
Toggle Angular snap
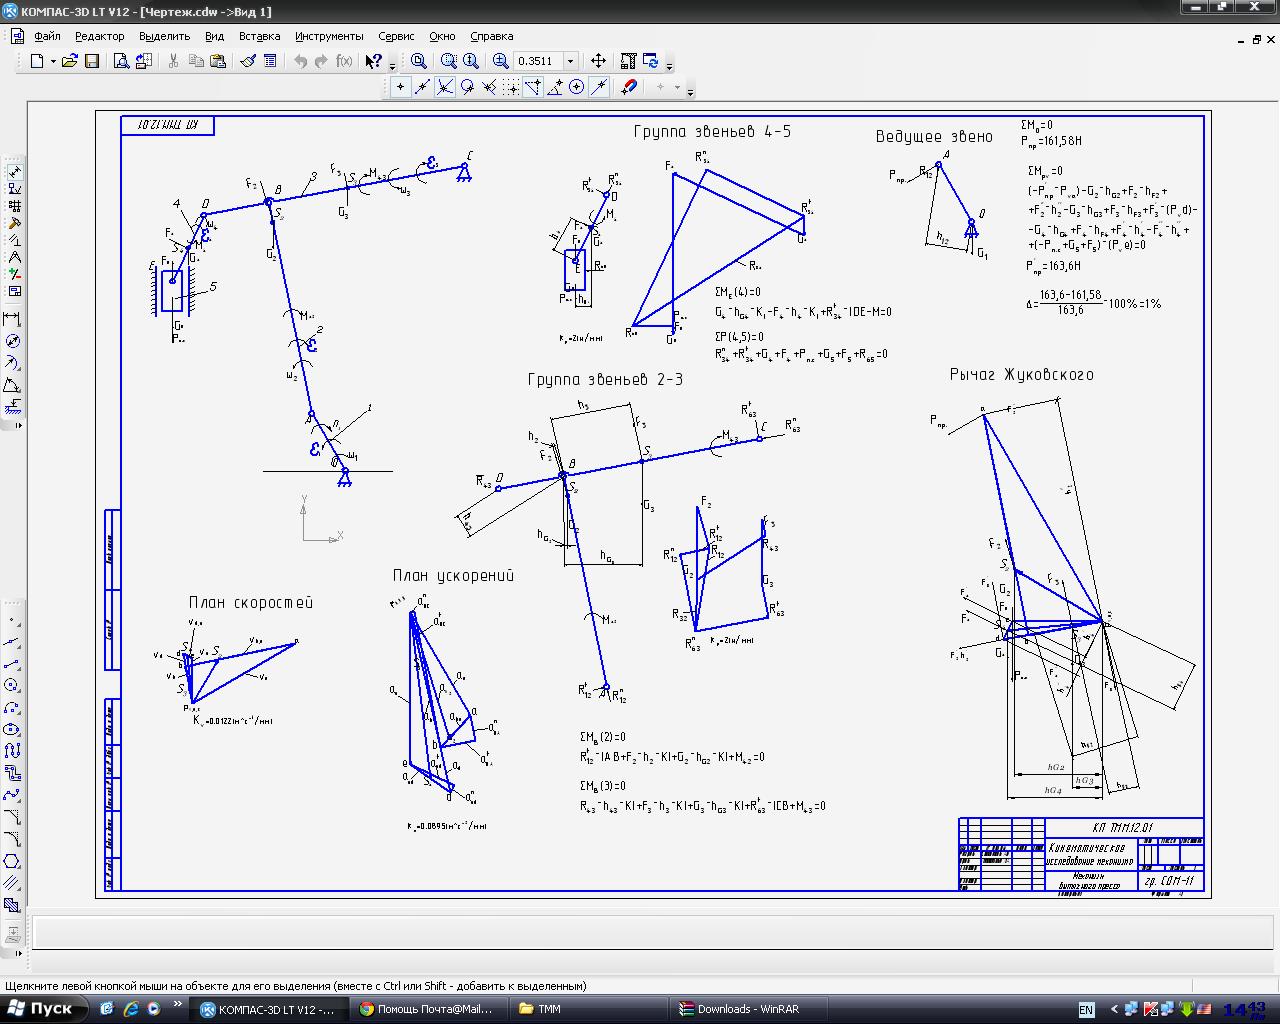click(x=555, y=87)
